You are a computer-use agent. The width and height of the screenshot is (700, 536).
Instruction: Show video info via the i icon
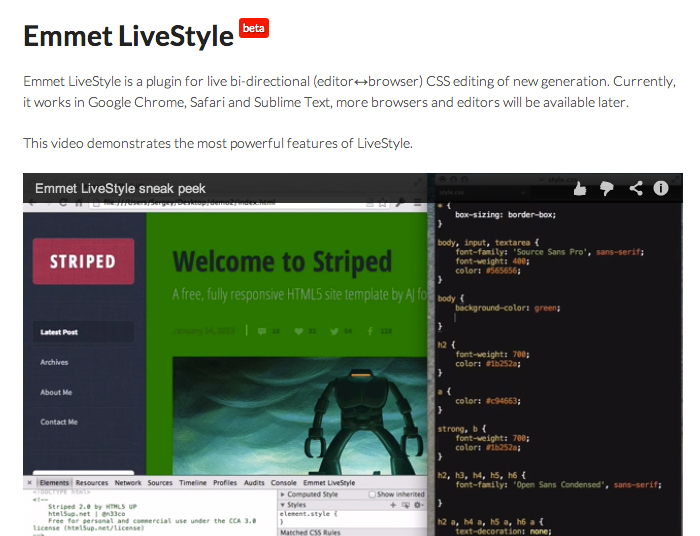(661, 187)
